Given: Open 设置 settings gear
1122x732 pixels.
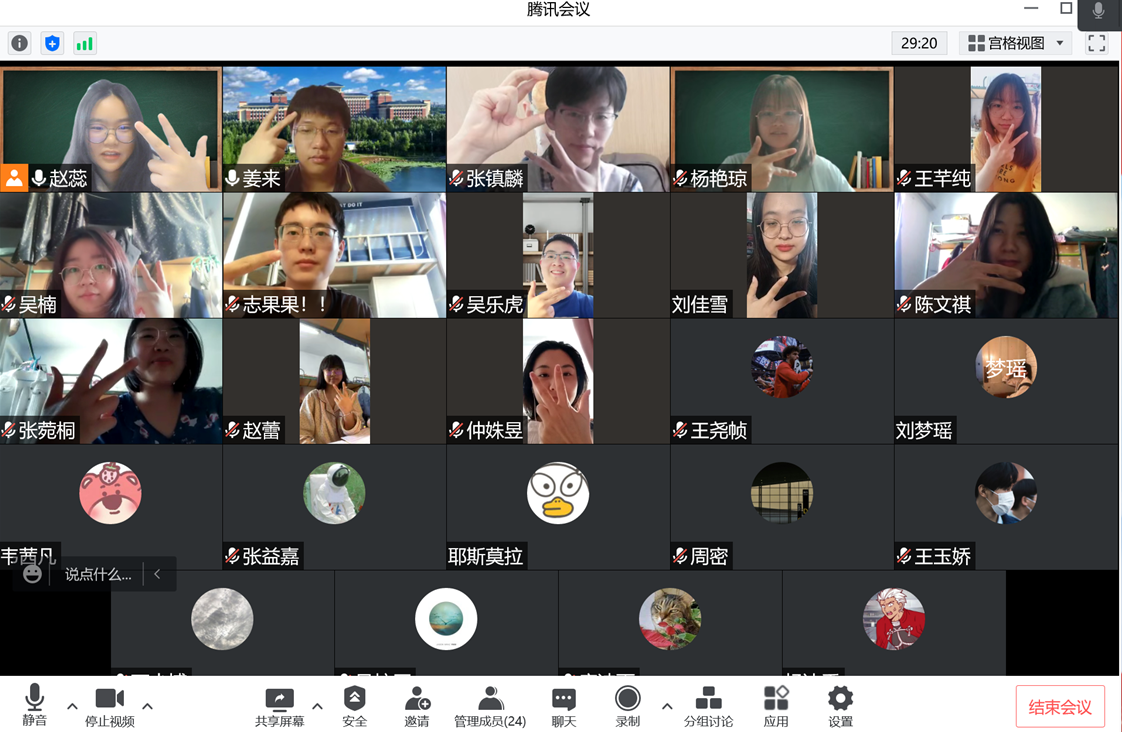Looking at the screenshot, I should pyautogui.click(x=841, y=706).
